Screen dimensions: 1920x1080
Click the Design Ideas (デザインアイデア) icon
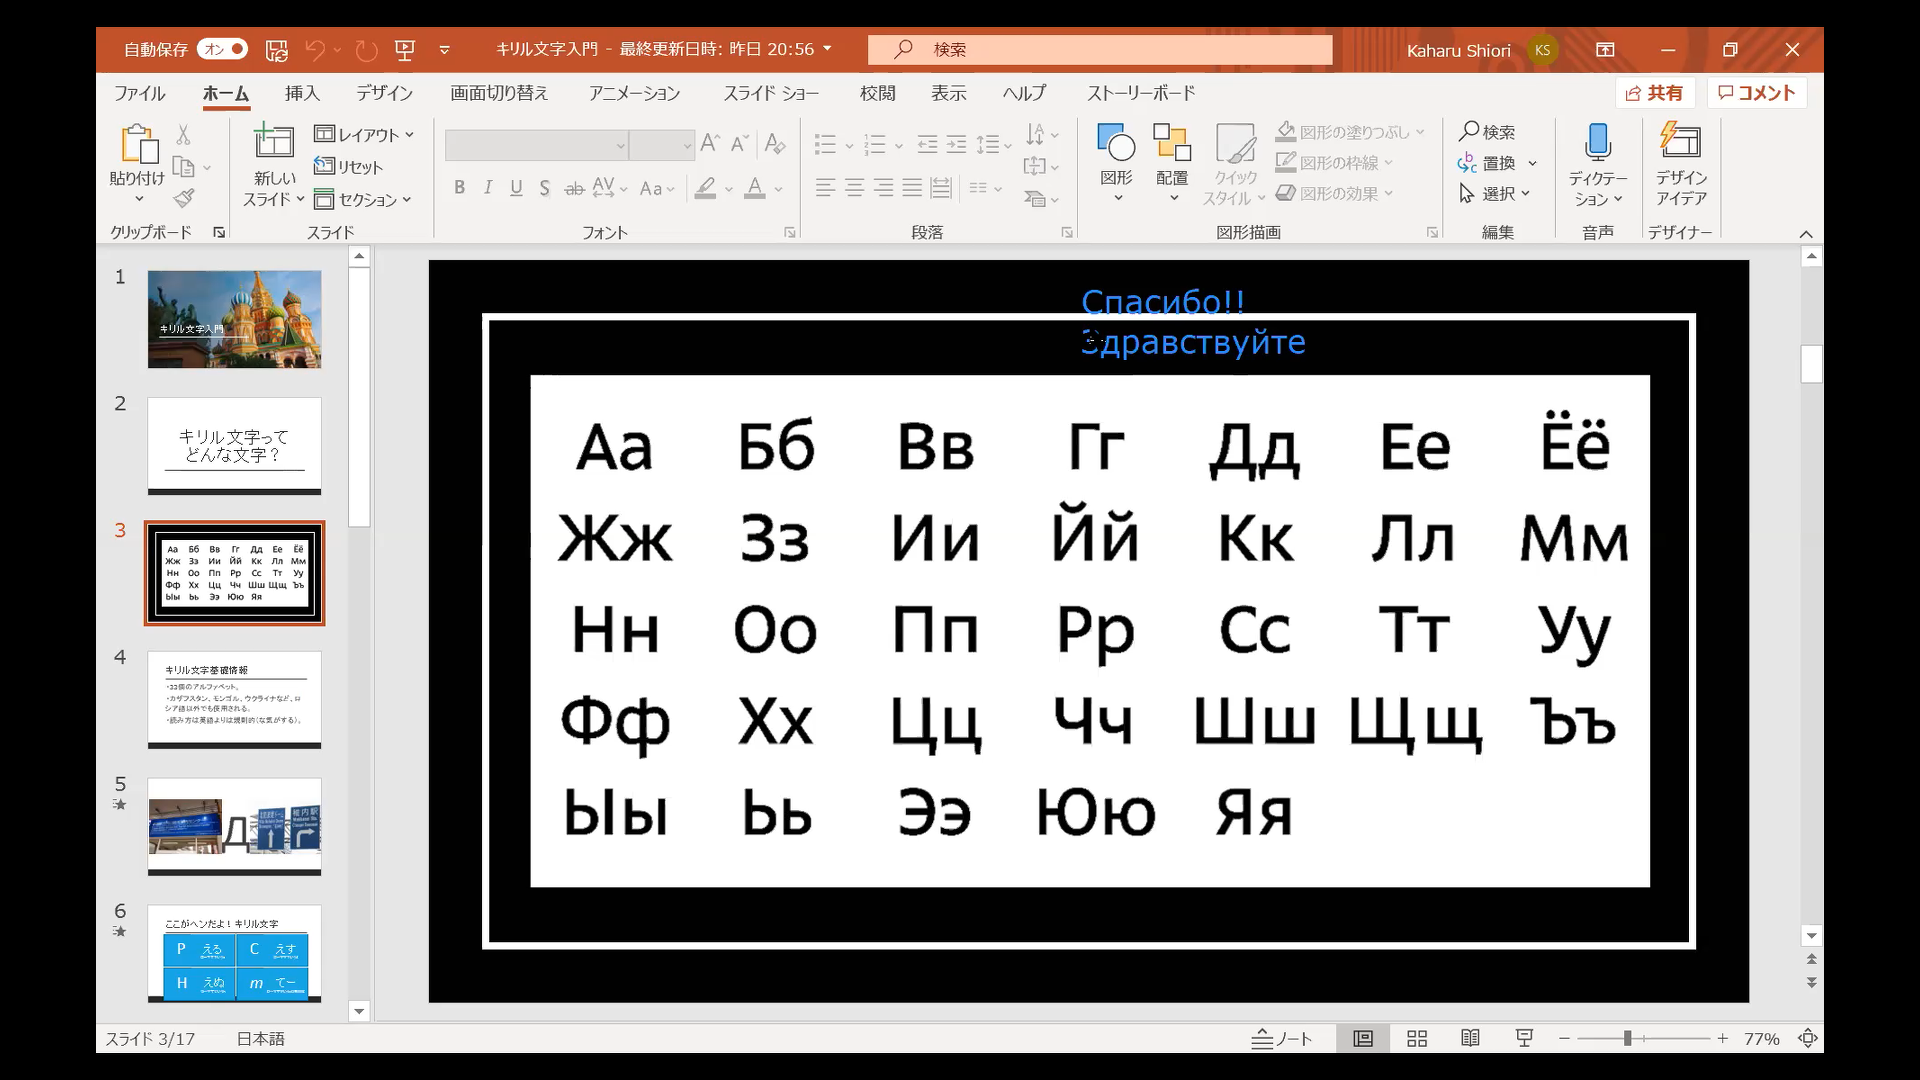pyautogui.click(x=1681, y=140)
